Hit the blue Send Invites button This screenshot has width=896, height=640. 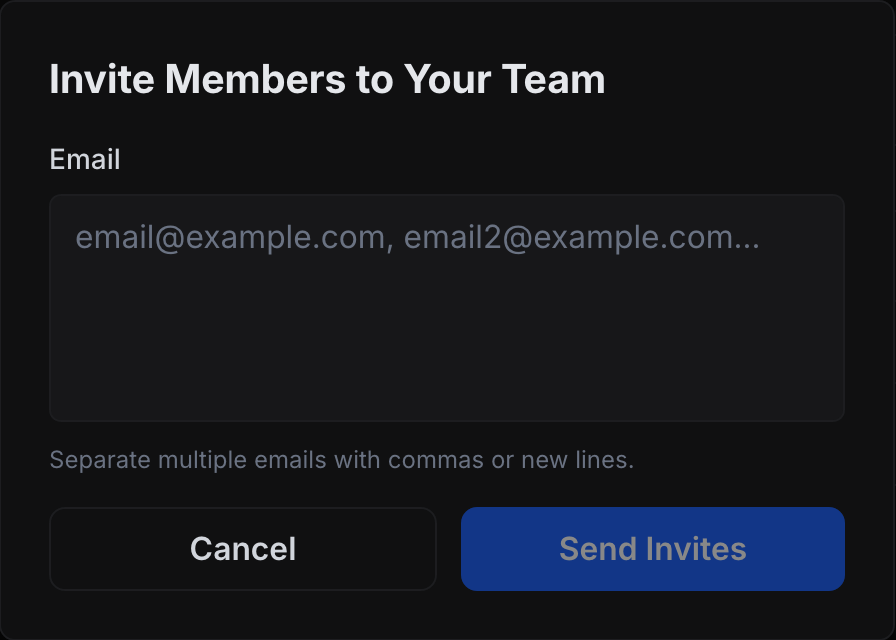652,549
